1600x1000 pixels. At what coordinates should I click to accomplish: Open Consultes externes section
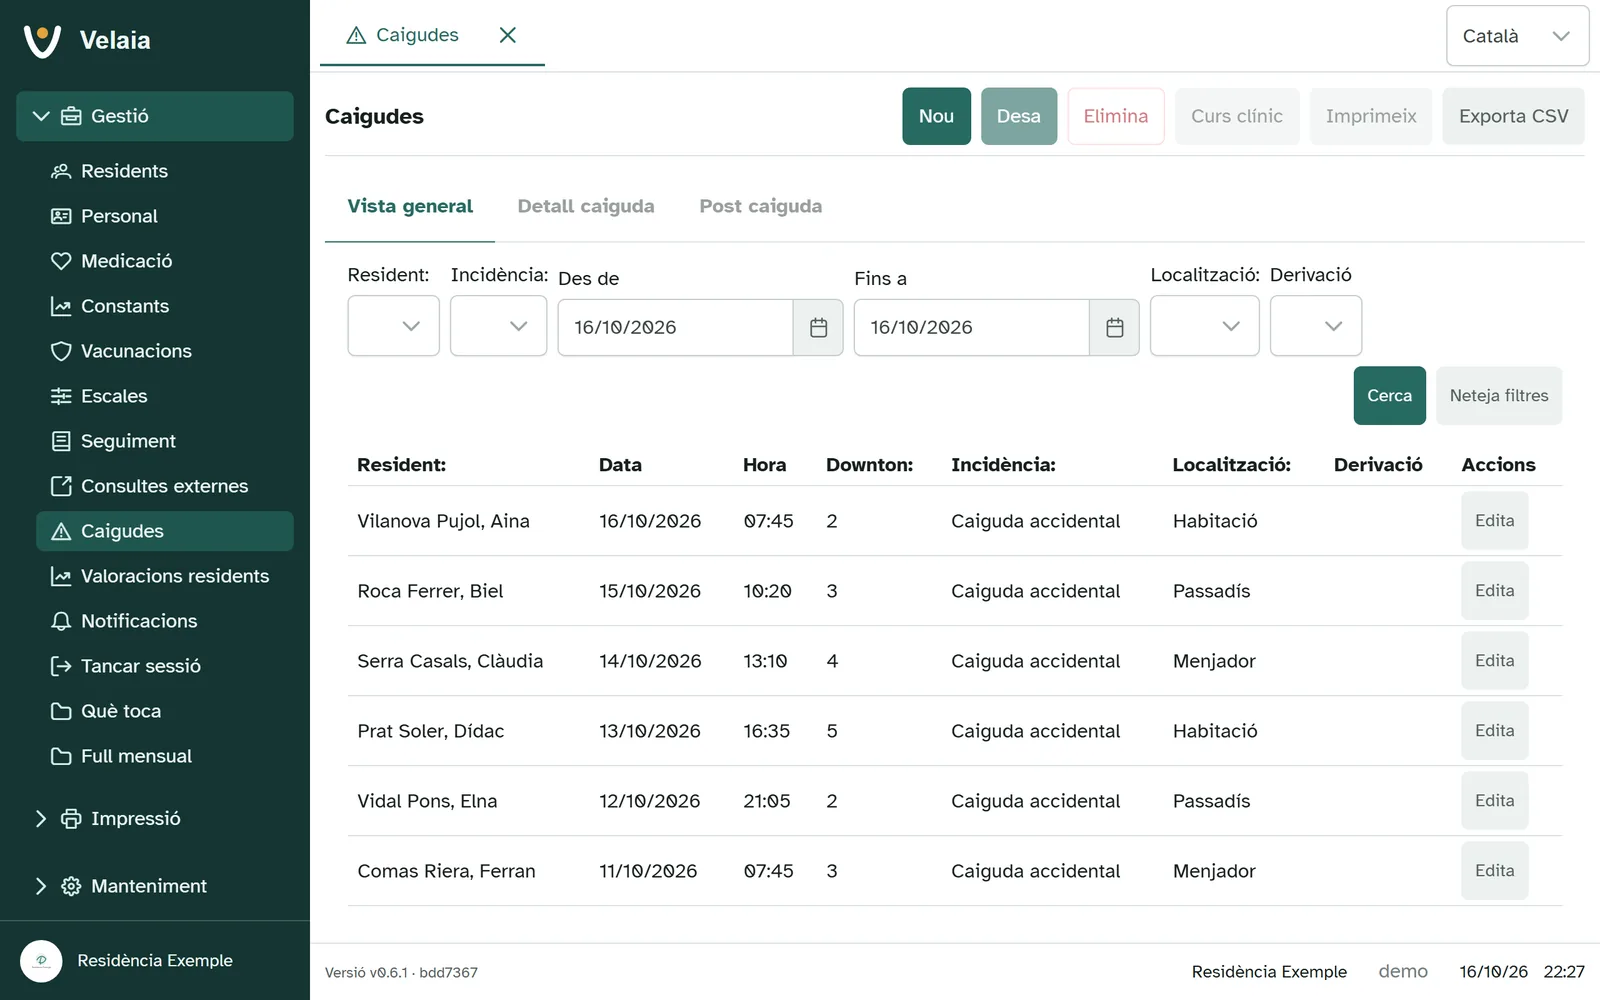tap(165, 486)
